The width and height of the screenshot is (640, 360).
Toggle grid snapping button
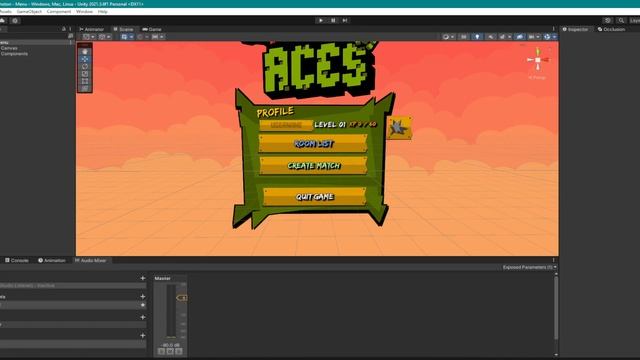(124, 37)
